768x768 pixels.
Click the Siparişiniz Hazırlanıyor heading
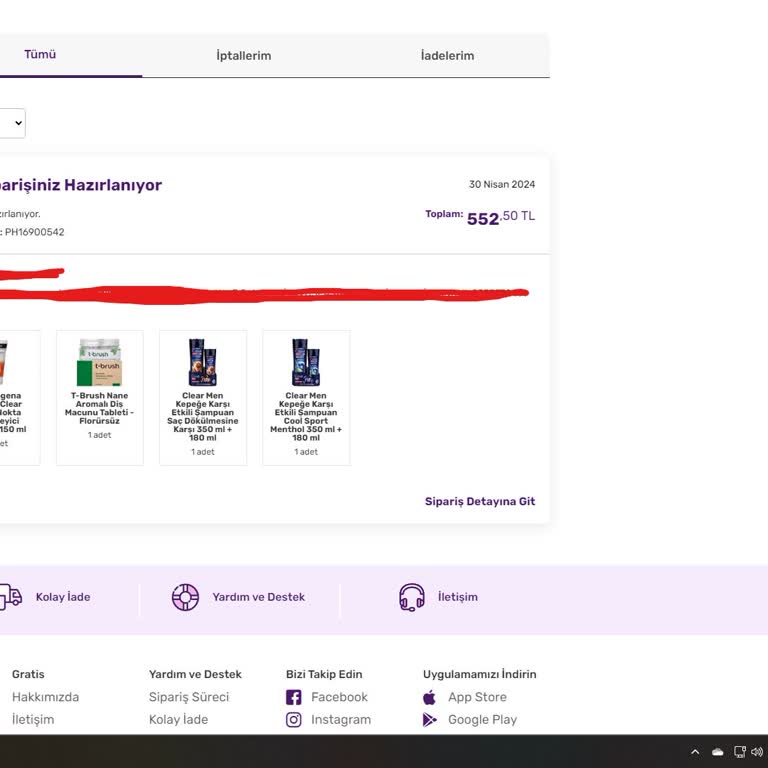point(80,185)
